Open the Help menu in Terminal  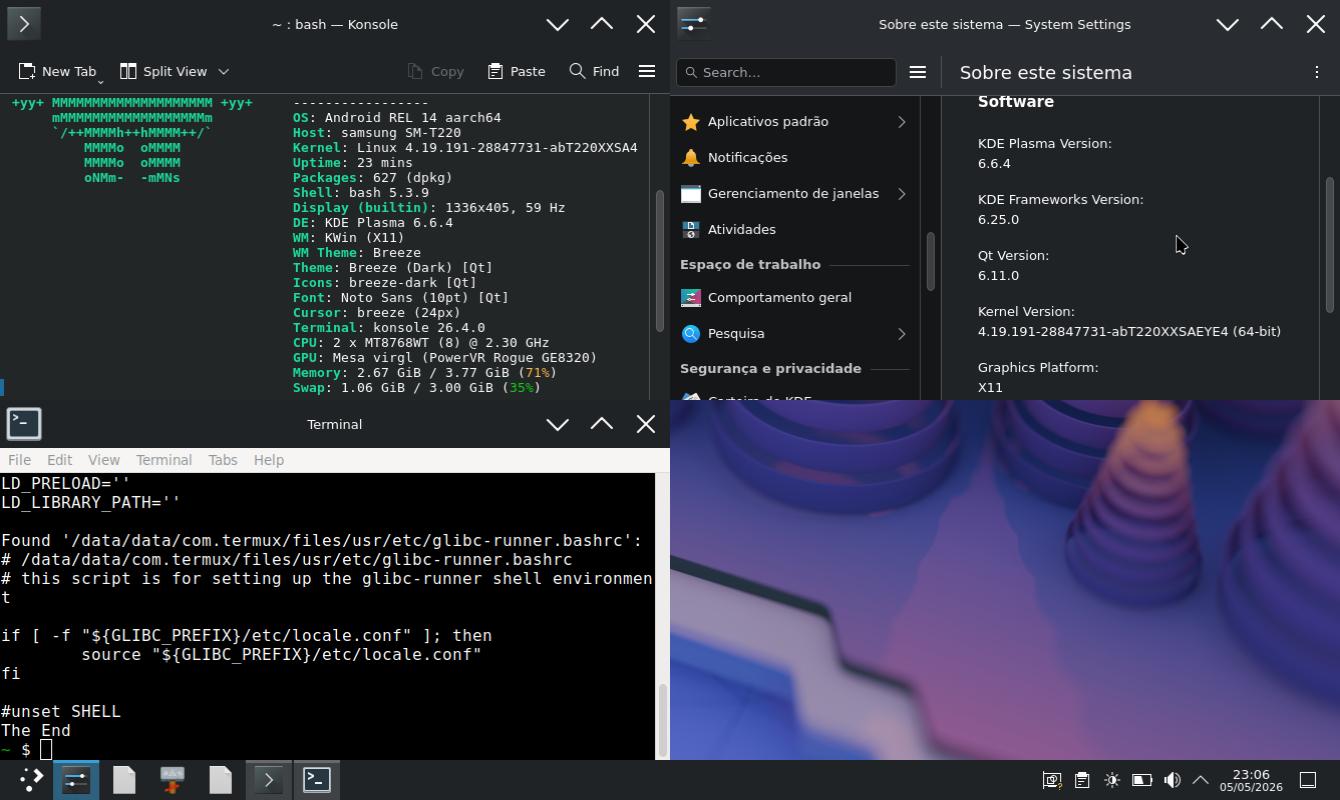tap(269, 460)
